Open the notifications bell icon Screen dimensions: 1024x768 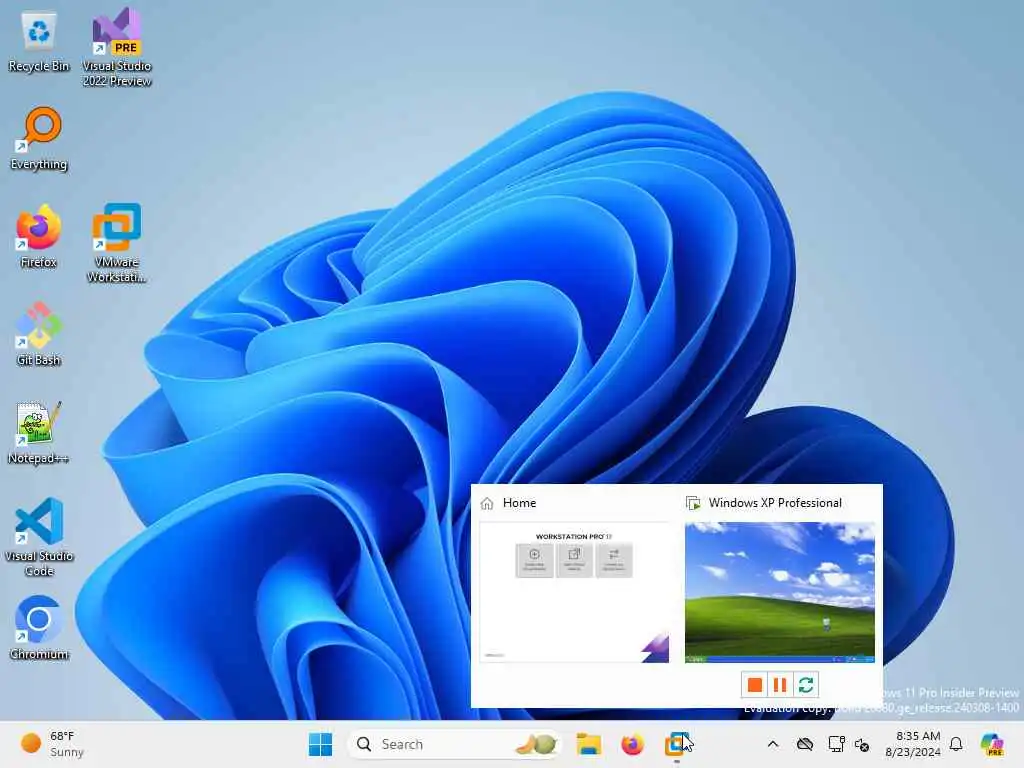(956, 744)
